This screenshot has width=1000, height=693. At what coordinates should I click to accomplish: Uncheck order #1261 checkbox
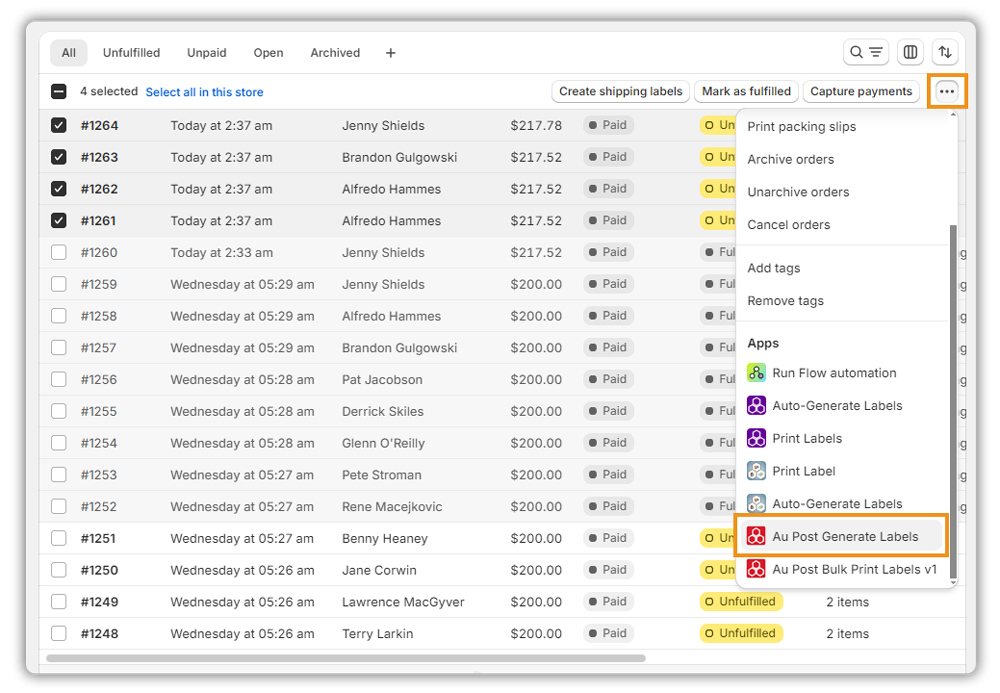pyautogui.click(x=59, y=221)
